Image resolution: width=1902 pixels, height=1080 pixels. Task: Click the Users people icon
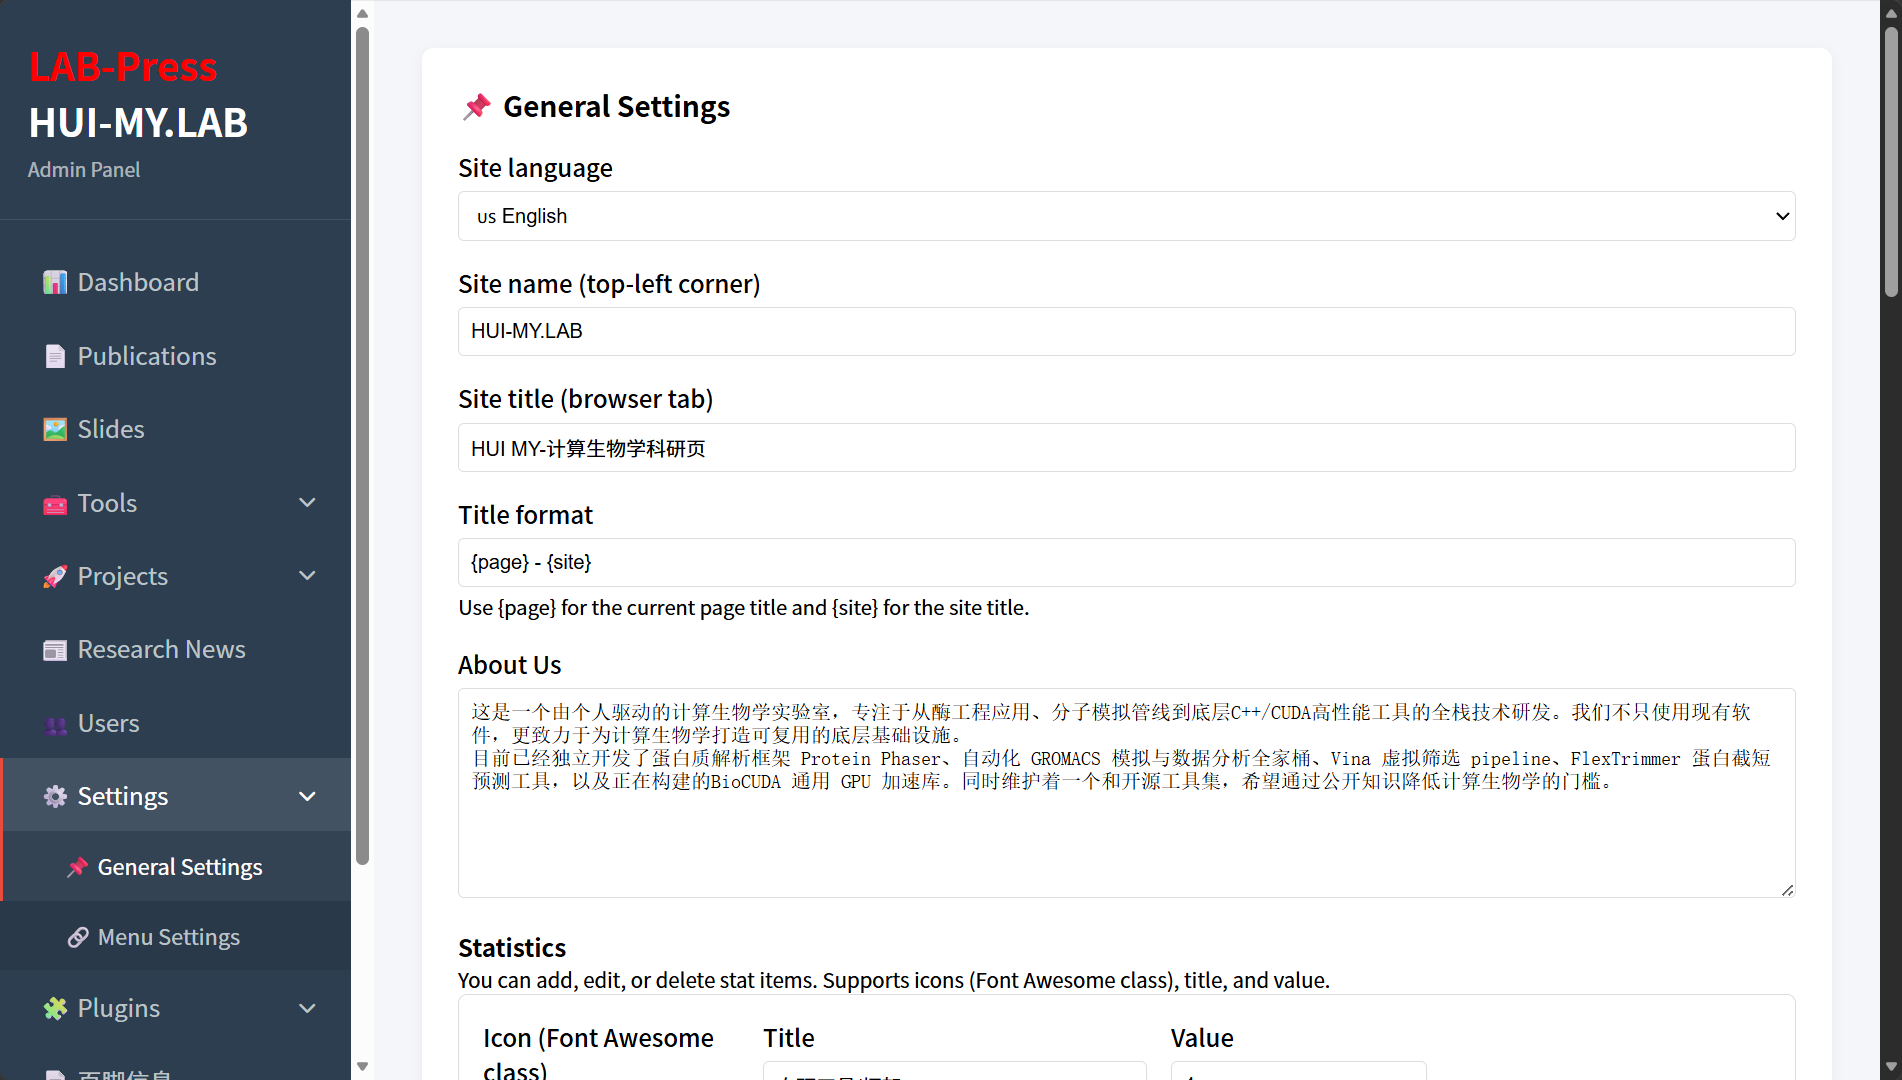(x=55, y=724)
